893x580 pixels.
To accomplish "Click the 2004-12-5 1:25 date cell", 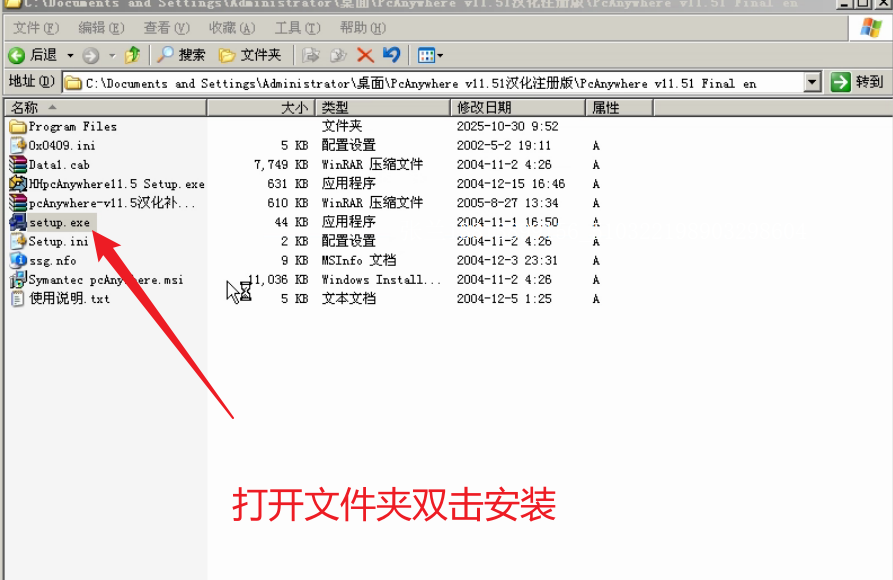I will pos(504,299).
